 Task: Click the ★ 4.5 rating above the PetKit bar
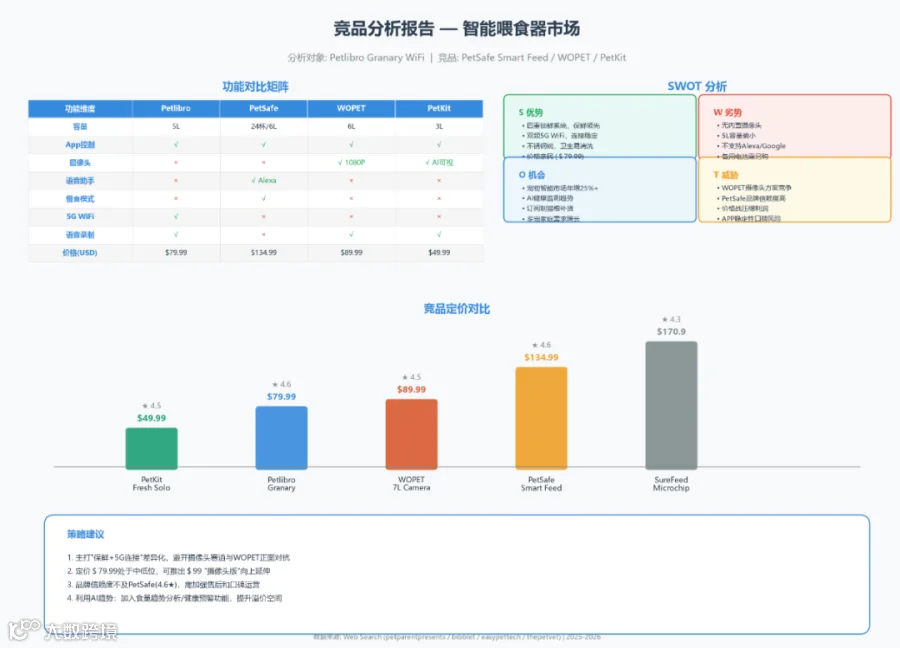click(152, 405)
